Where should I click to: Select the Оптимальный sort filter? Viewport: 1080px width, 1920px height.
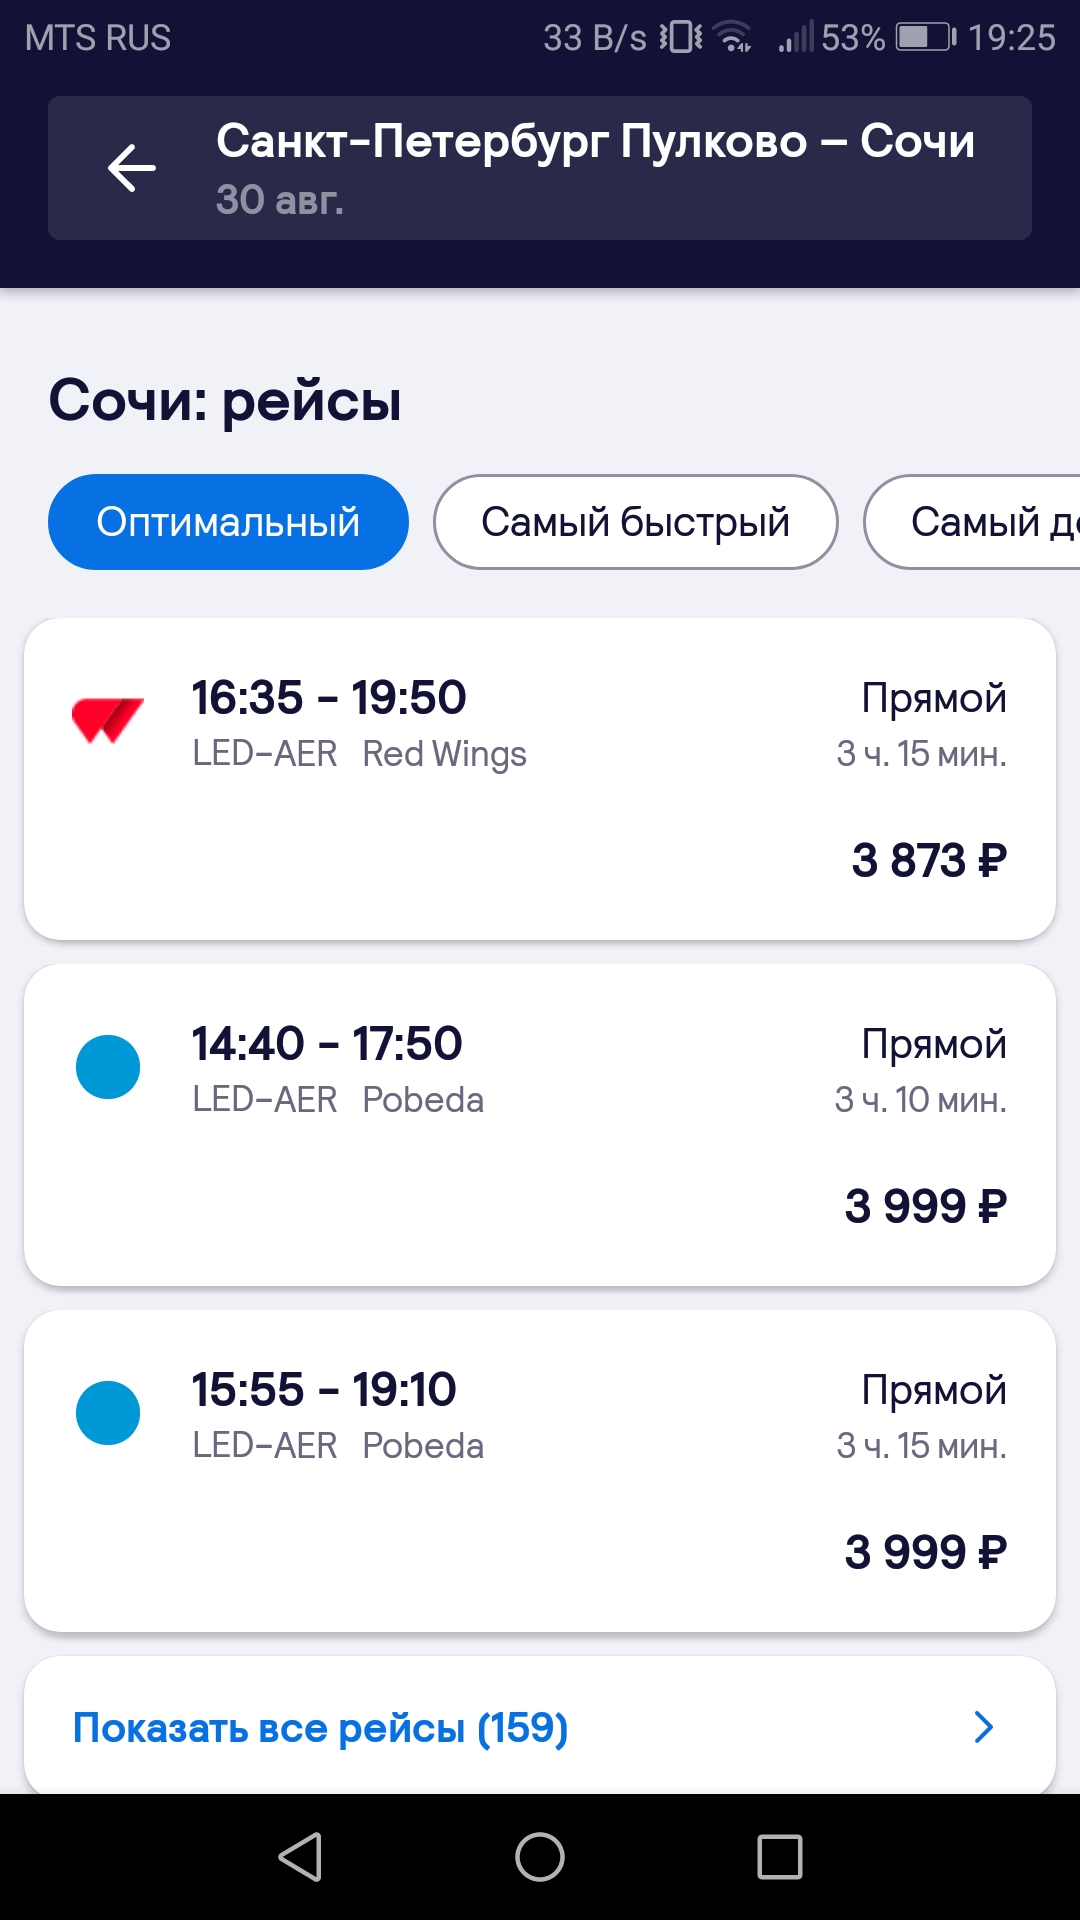click(228, 522)
